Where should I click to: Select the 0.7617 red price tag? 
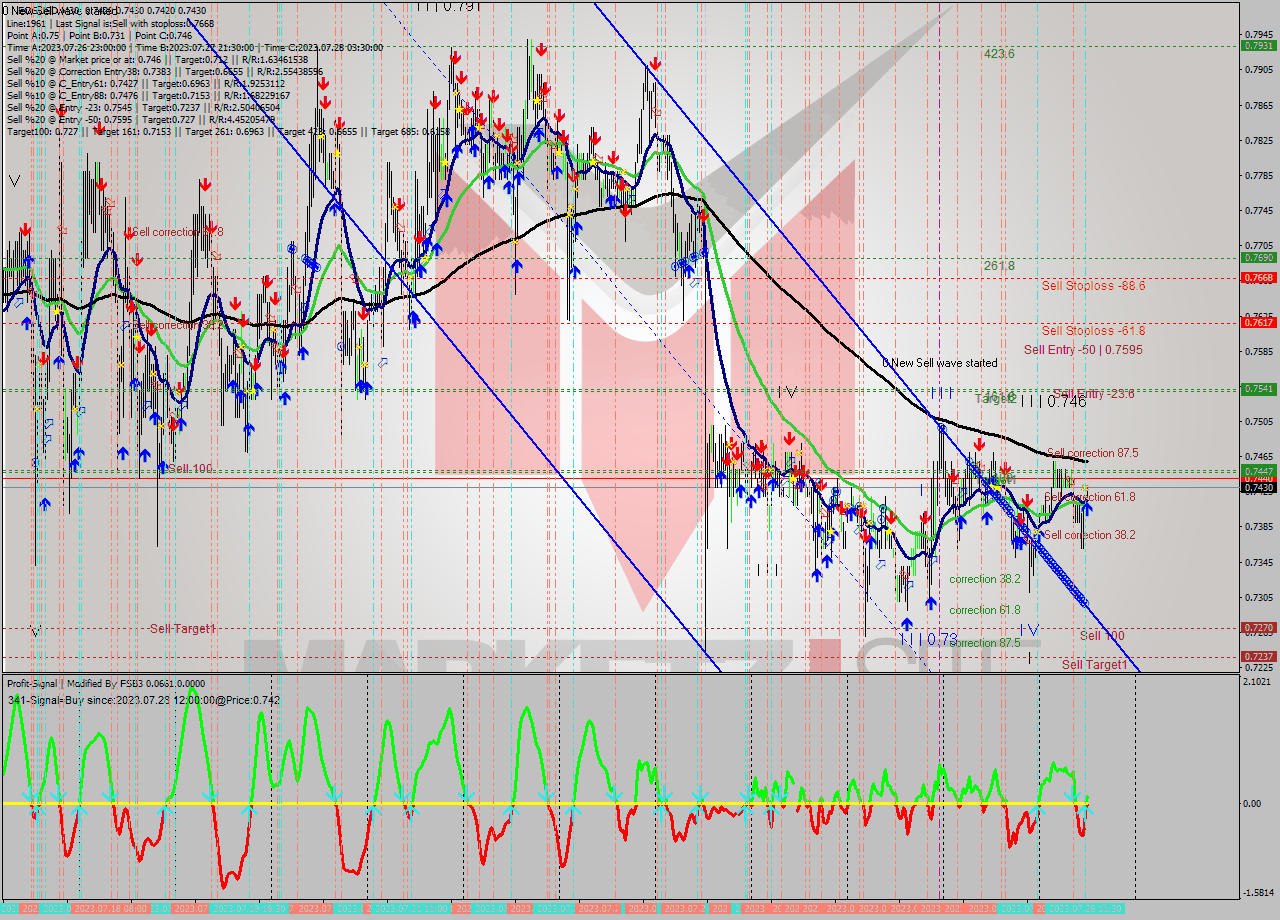tap(1258, 322)
